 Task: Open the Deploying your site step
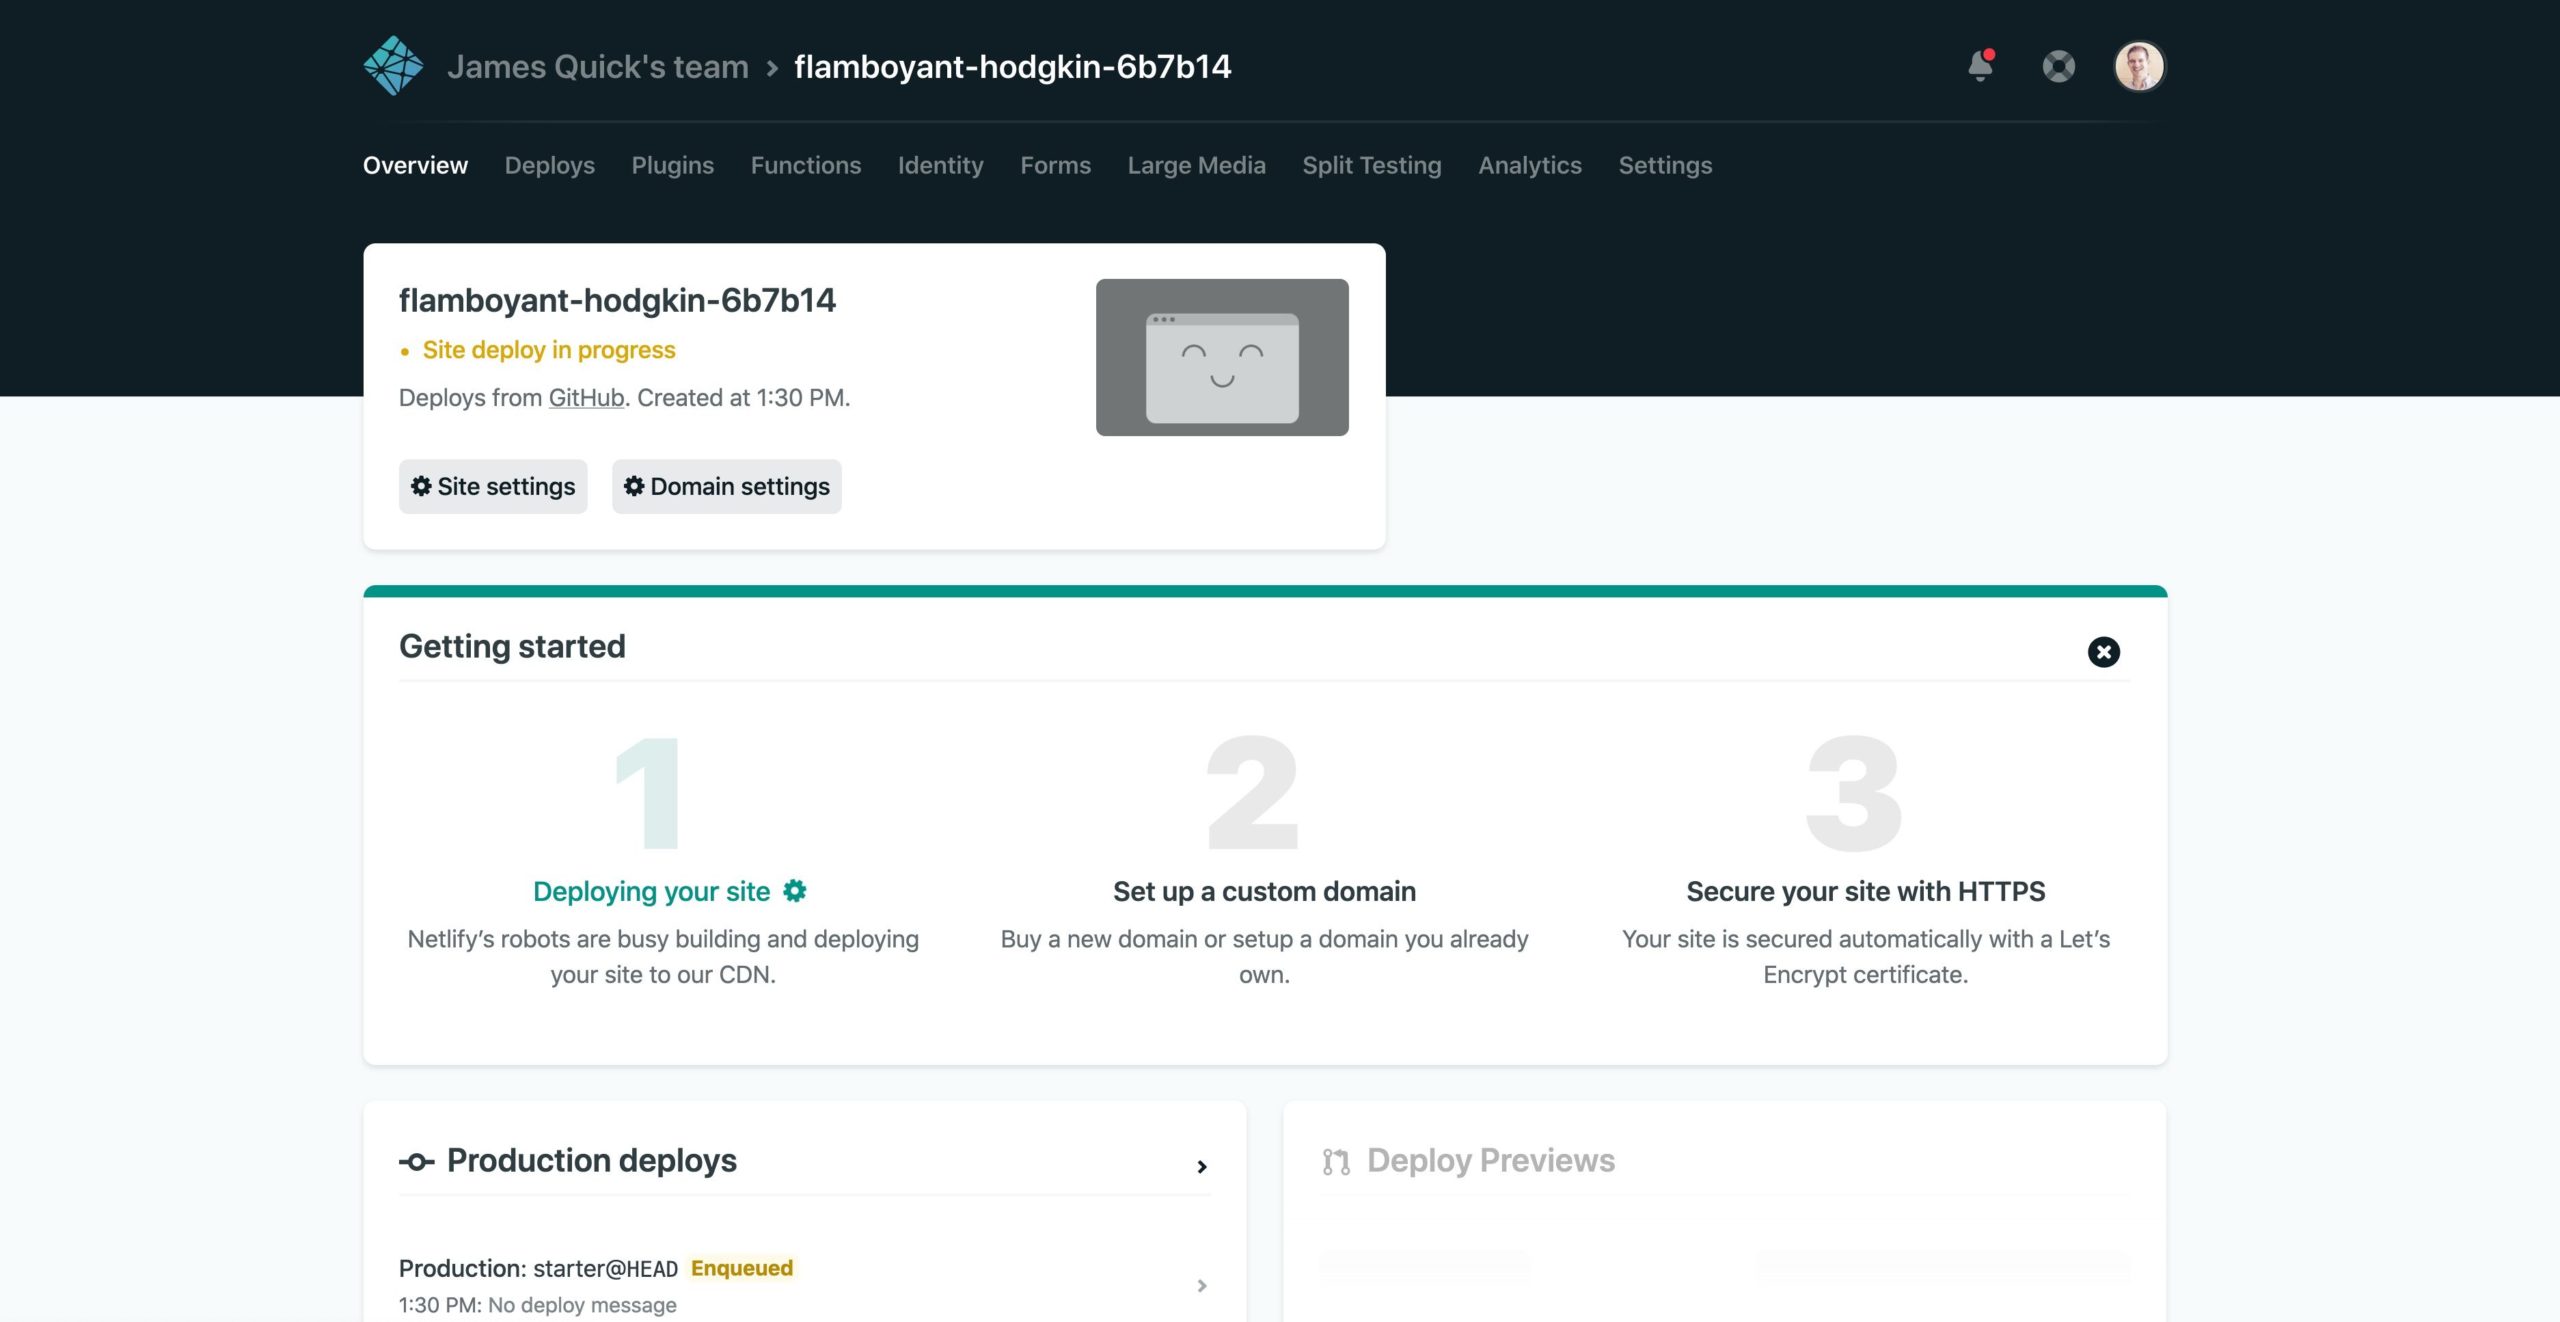pos(651,891)
